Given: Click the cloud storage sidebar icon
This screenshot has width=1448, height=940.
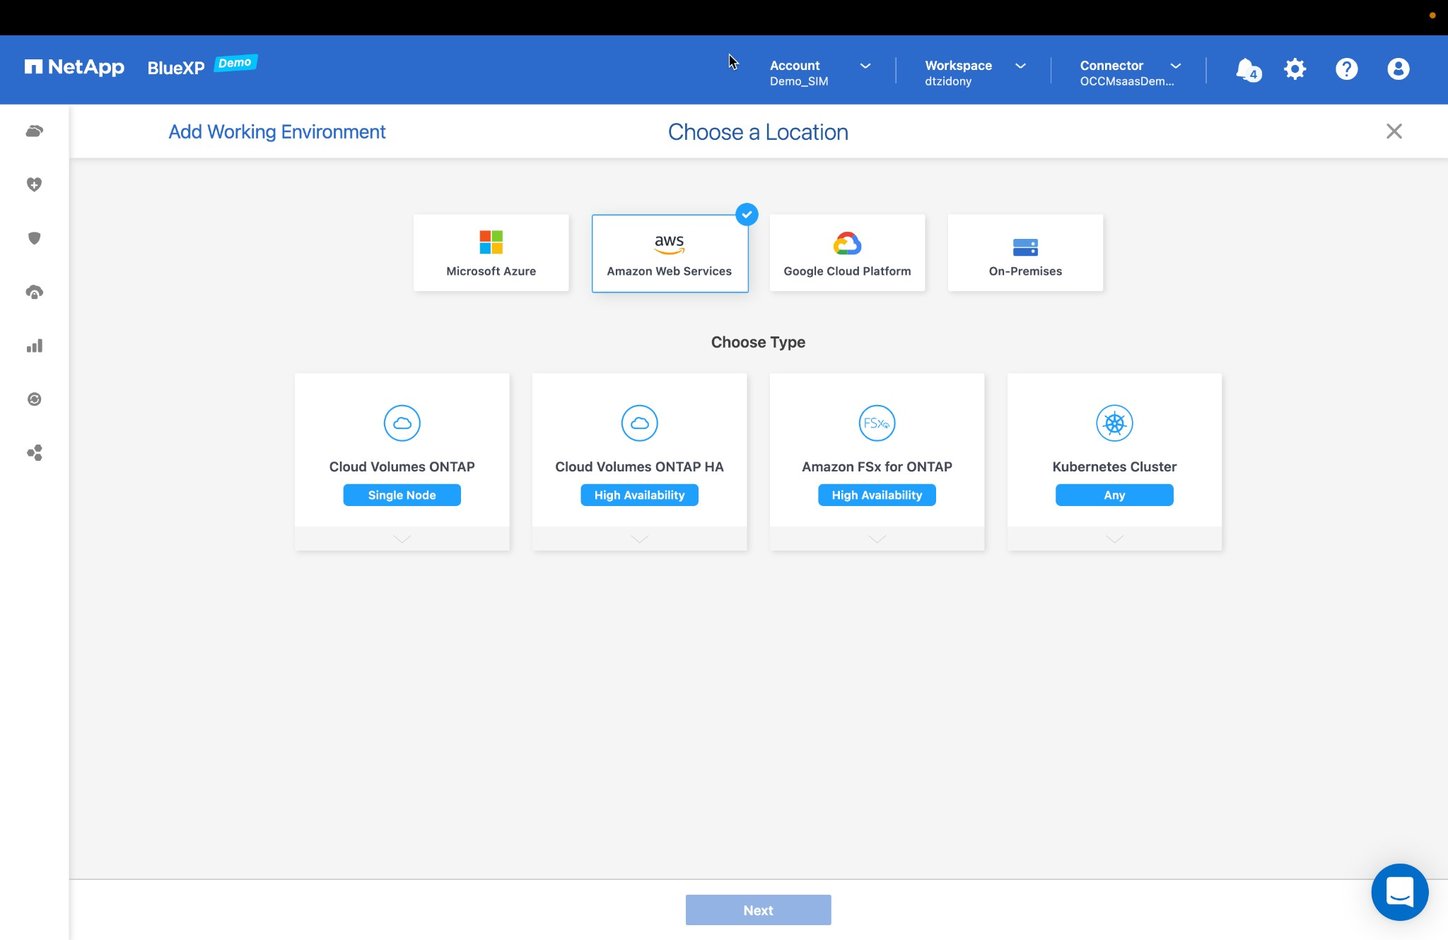Looking at the screenshot, I should pyautogui.click(x=34, y=131).
